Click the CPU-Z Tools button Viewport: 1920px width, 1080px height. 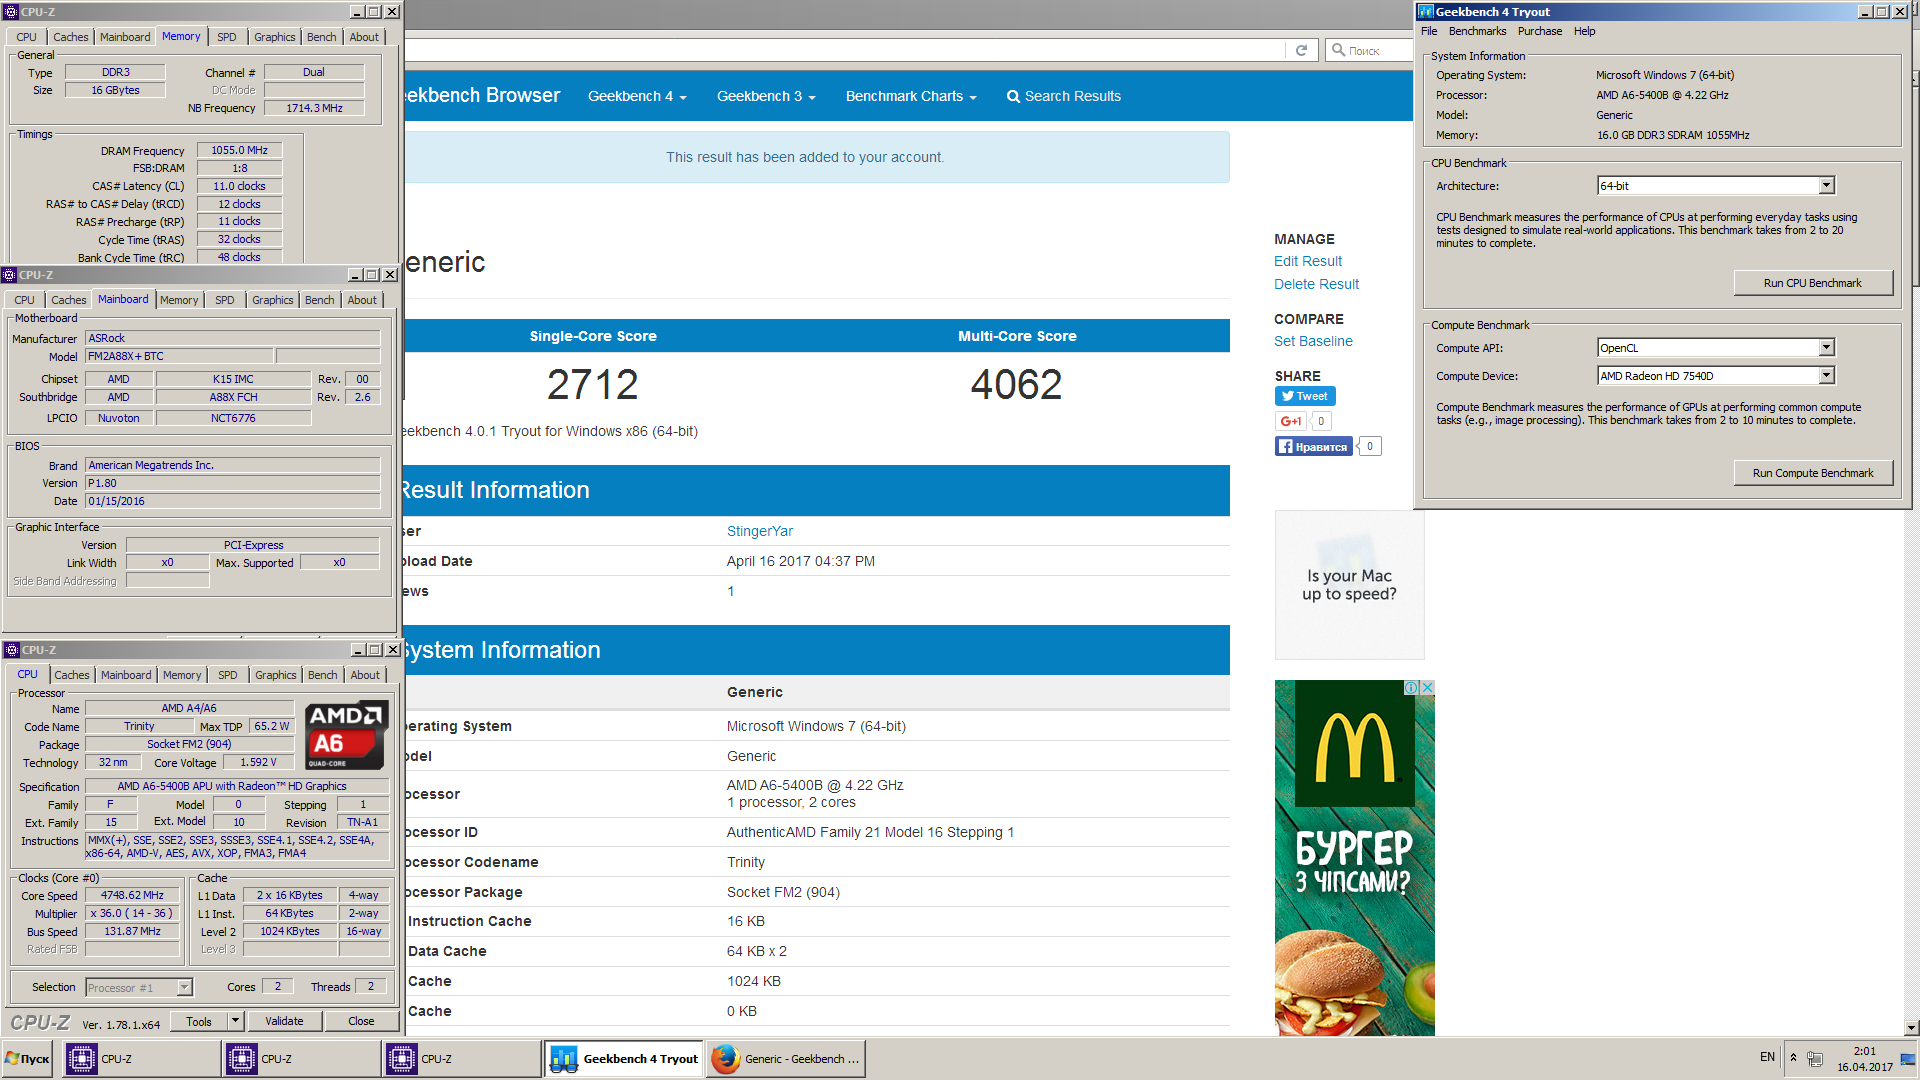click(199, 1021)
